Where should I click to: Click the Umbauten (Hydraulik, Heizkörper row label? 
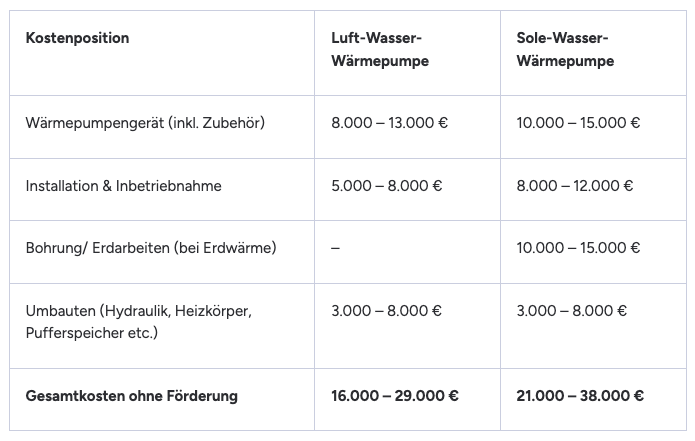click(x=138, y=311)
